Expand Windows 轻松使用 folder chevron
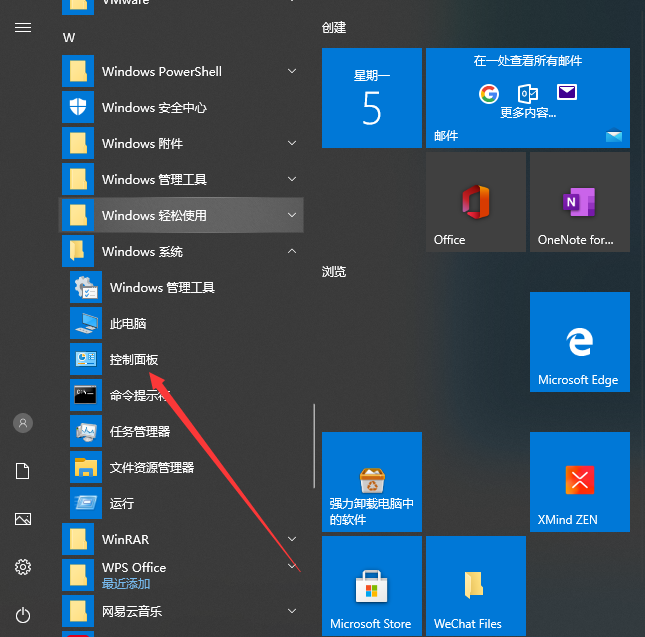Screen dimensions: 645x637 pos(292,215)
